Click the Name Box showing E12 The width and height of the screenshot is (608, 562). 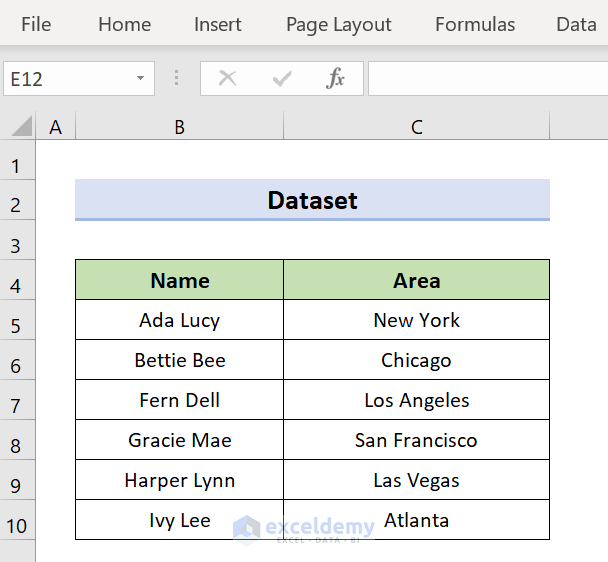pyautogui.click(x=65, y=79)
